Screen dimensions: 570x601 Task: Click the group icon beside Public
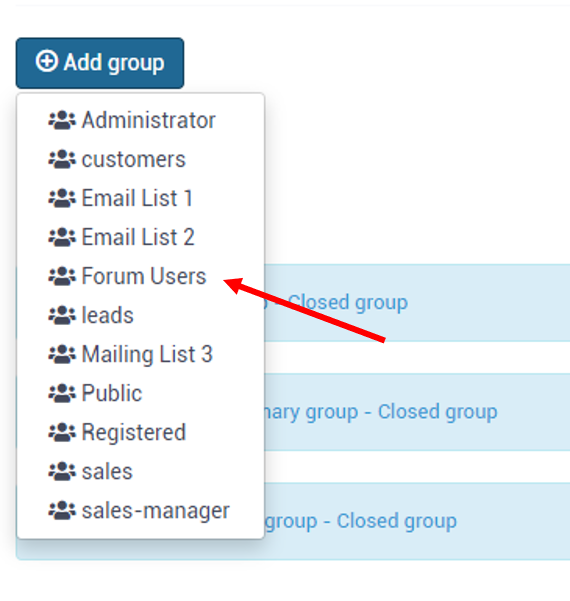point(62,394)
